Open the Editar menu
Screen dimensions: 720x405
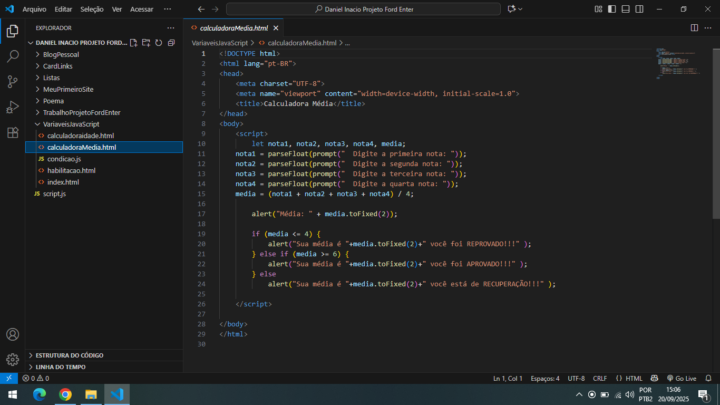pos(63,9)
